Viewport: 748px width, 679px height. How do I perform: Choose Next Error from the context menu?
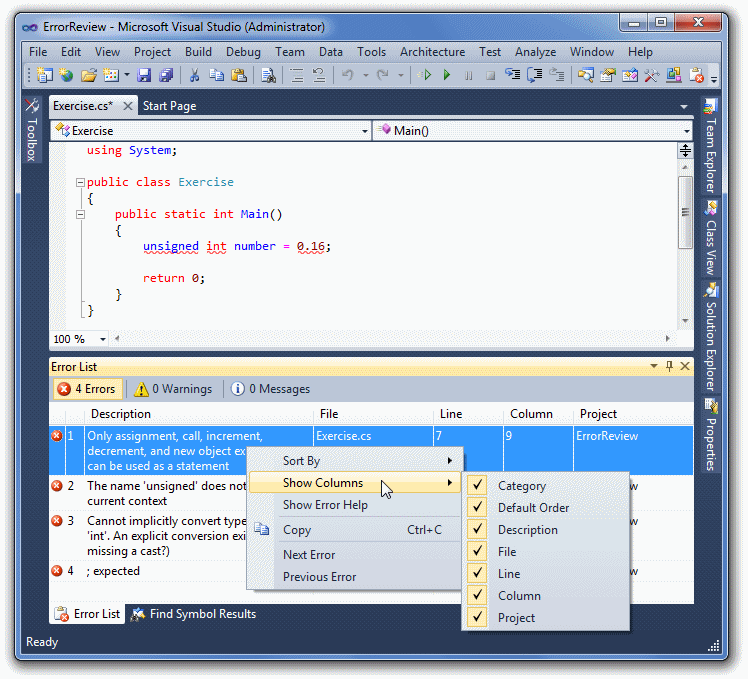pos(354,554)
